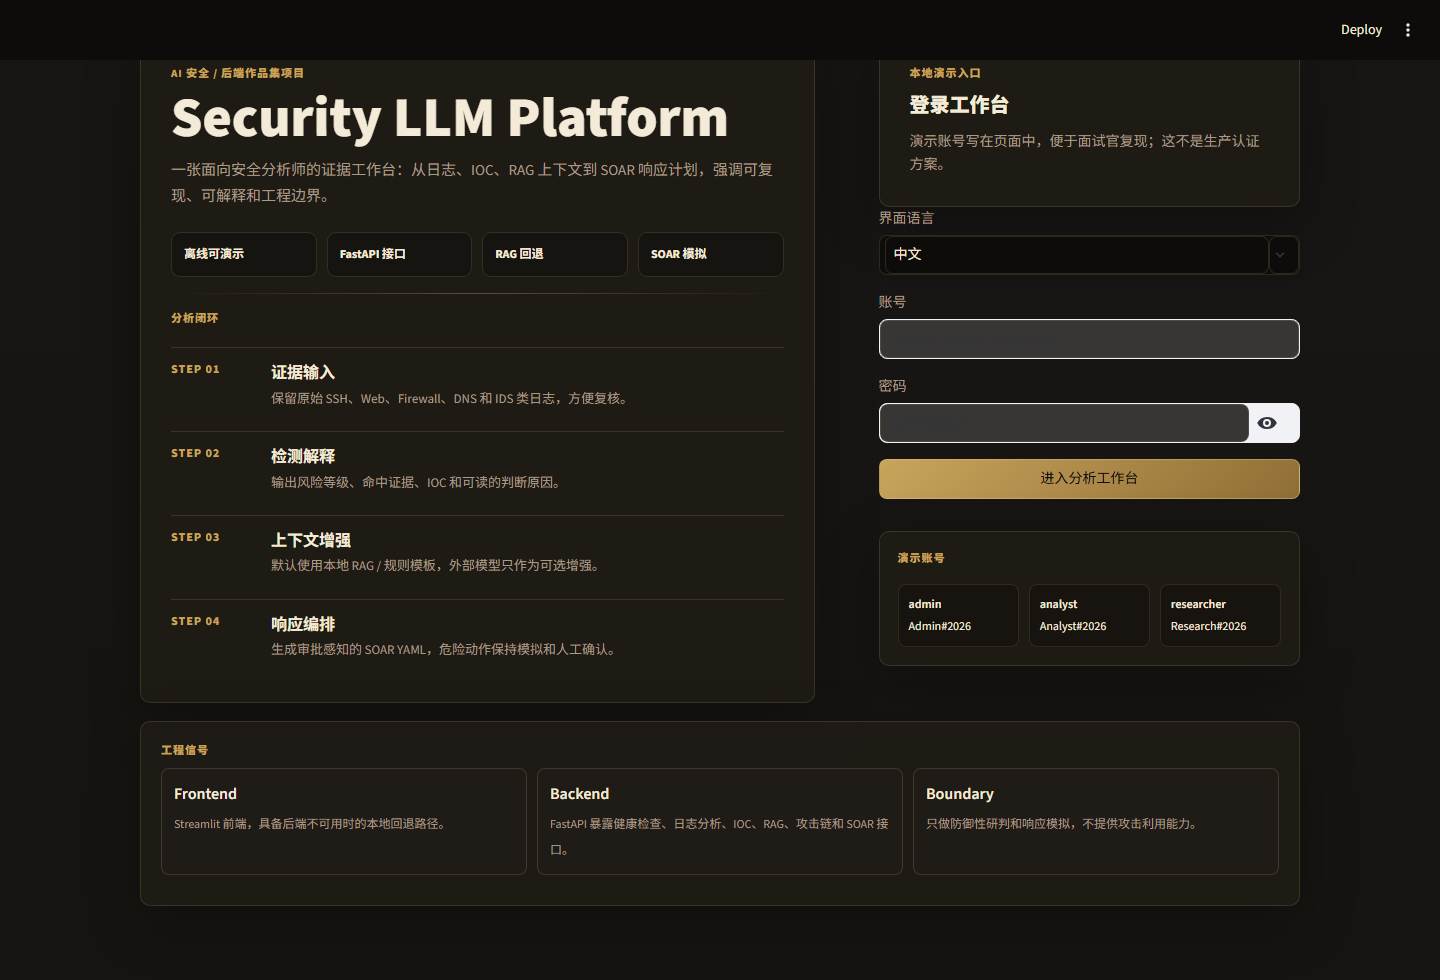Click the 登录工作台 heading
Screen dimensions: 1440x980
tap(959, 105)
